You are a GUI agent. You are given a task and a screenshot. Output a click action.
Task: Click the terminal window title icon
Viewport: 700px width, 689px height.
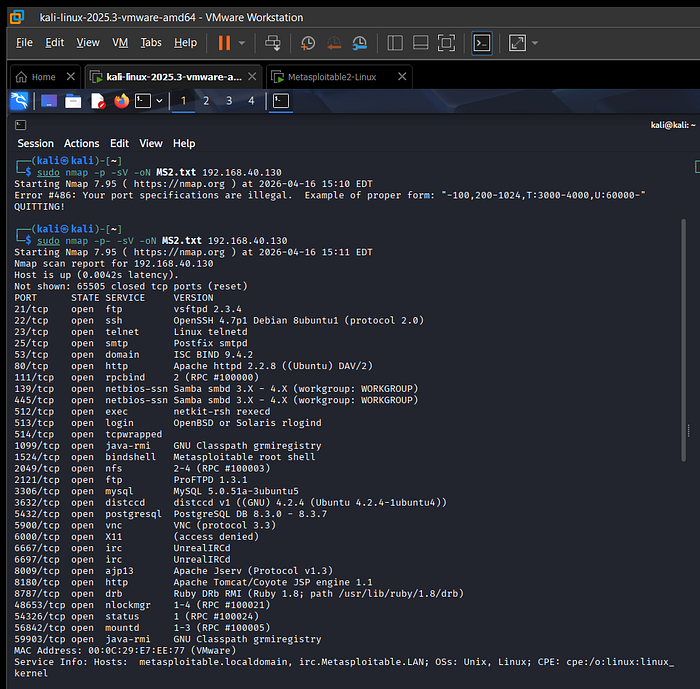point(21,125)
